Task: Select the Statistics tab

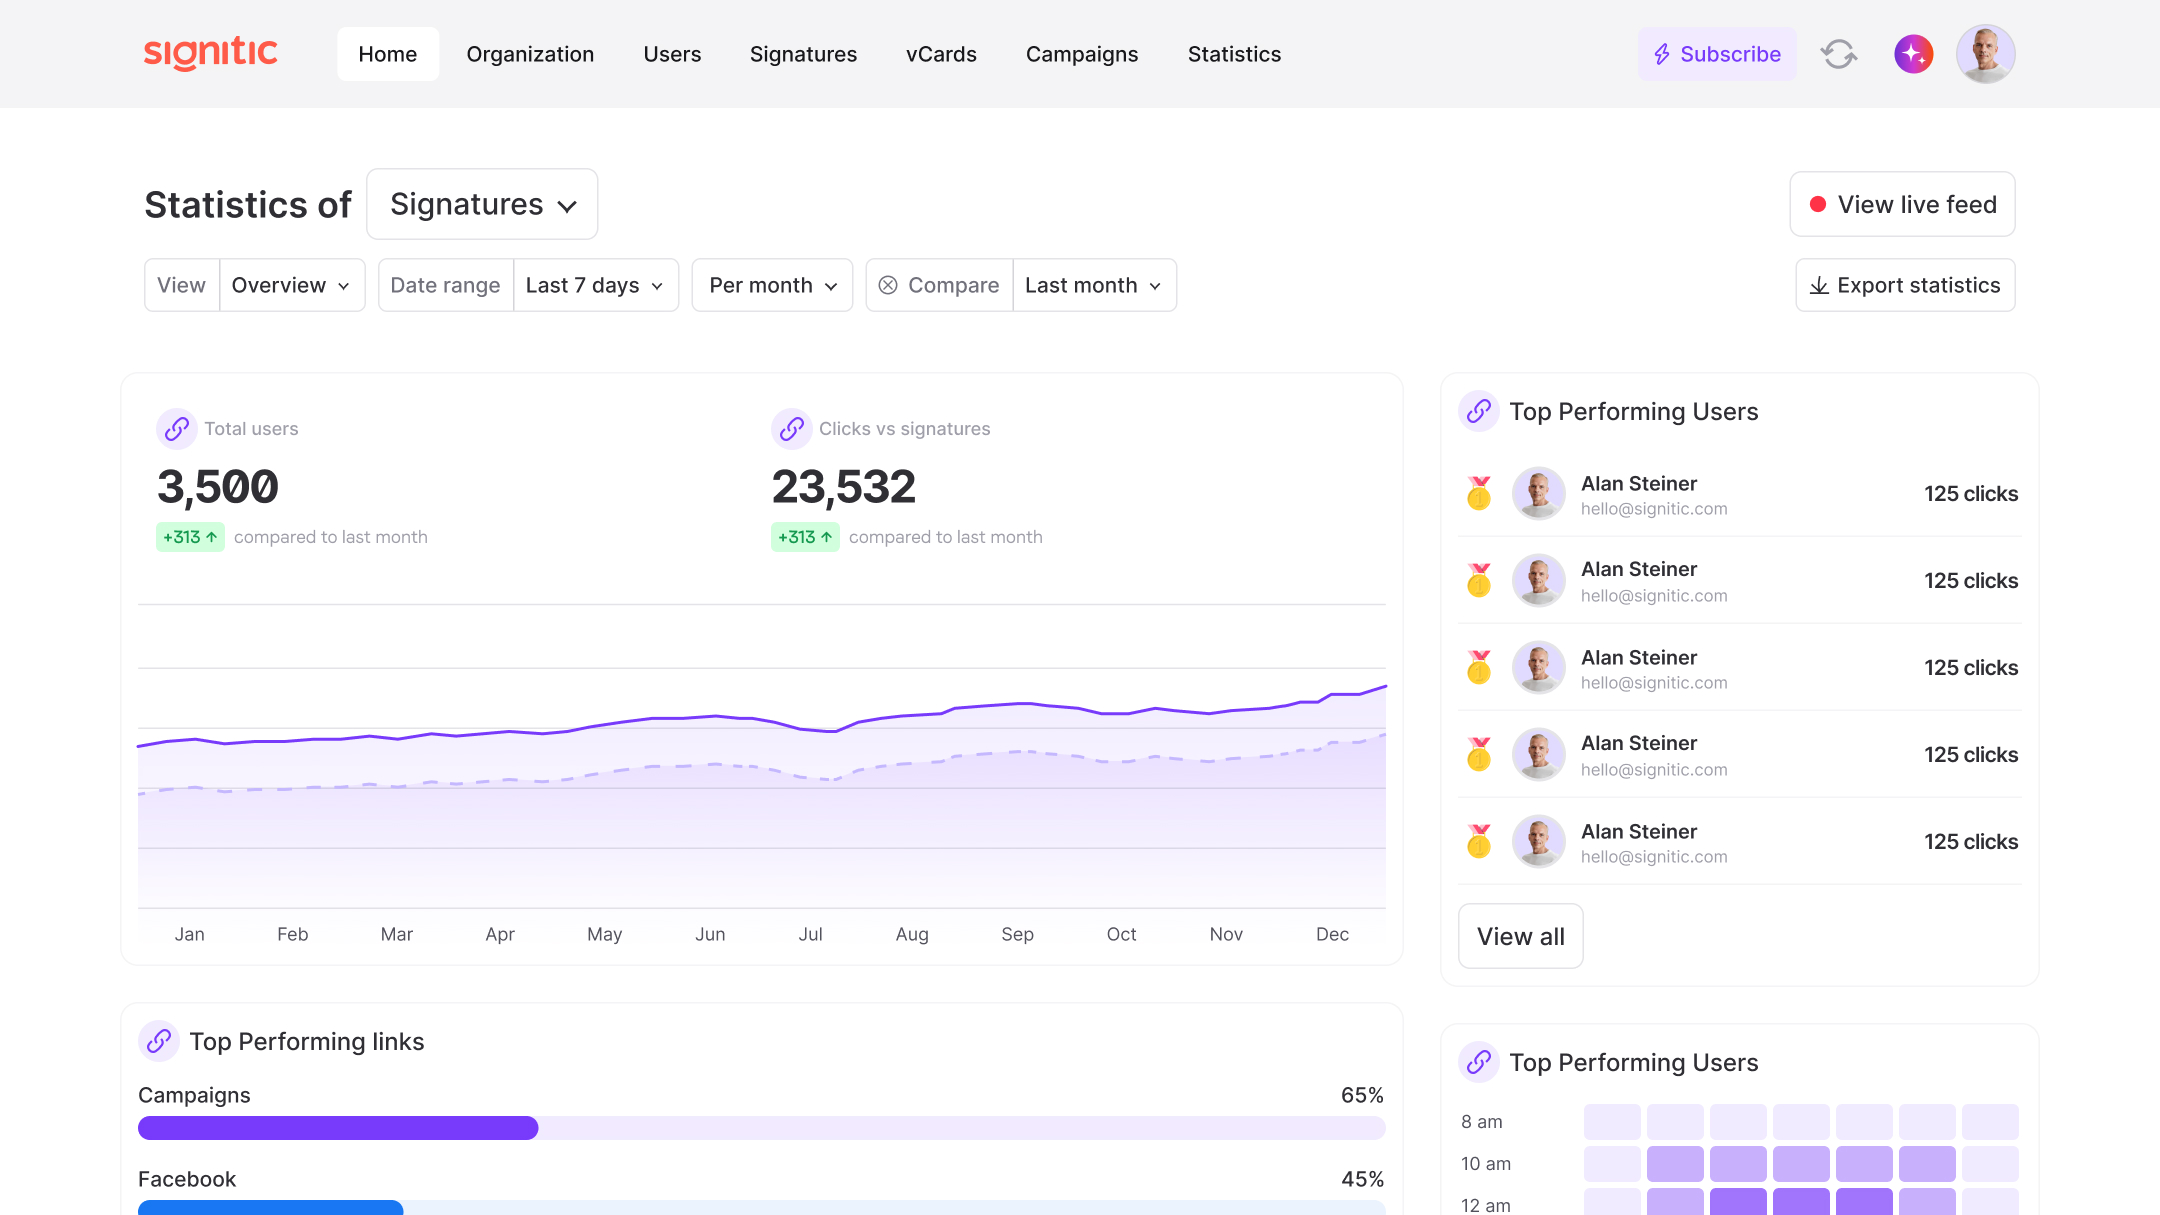Action: [x=1234, y=54]
